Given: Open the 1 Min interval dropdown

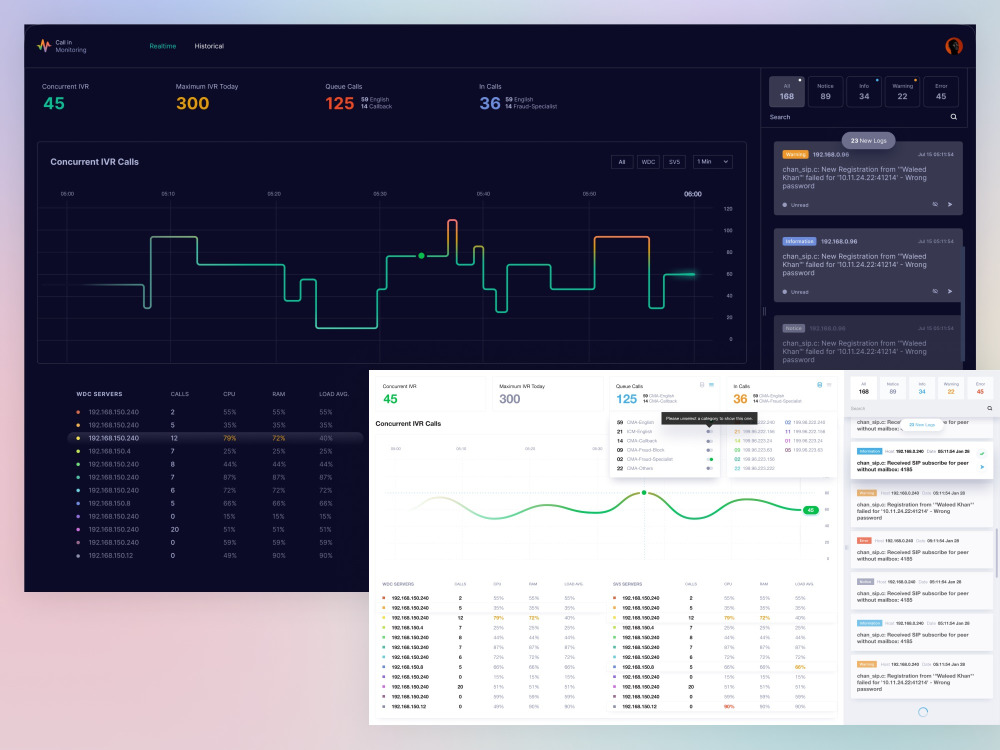Looking at the screenshot, I should pos(712,161).
